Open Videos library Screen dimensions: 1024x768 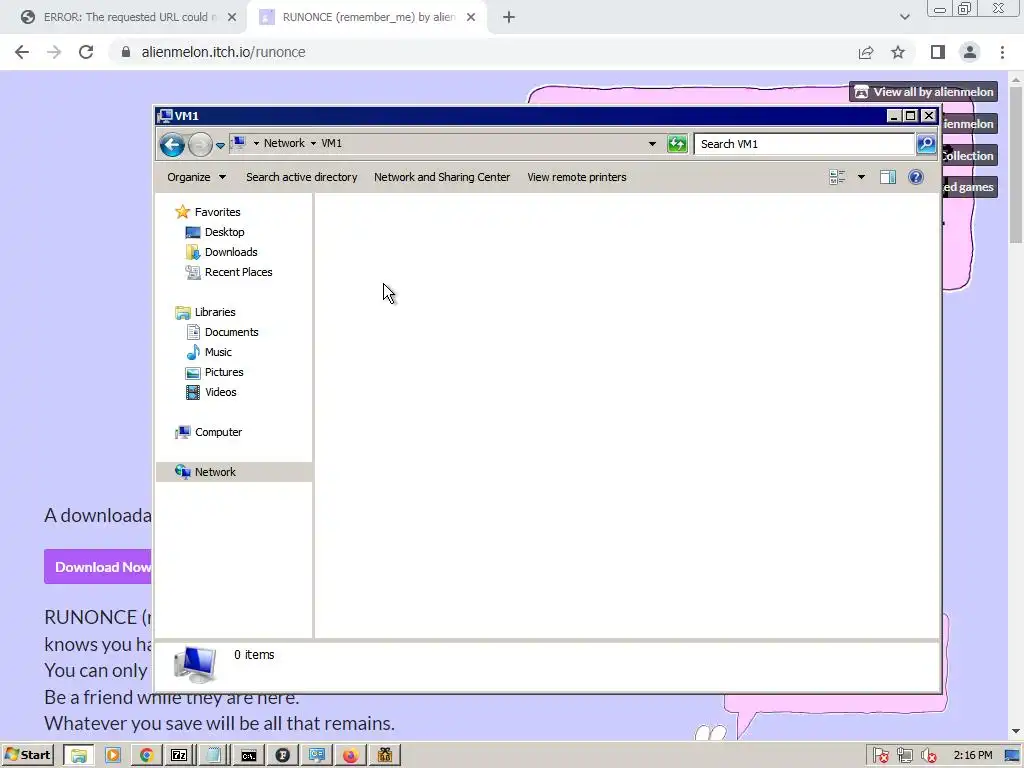(221, 392)
